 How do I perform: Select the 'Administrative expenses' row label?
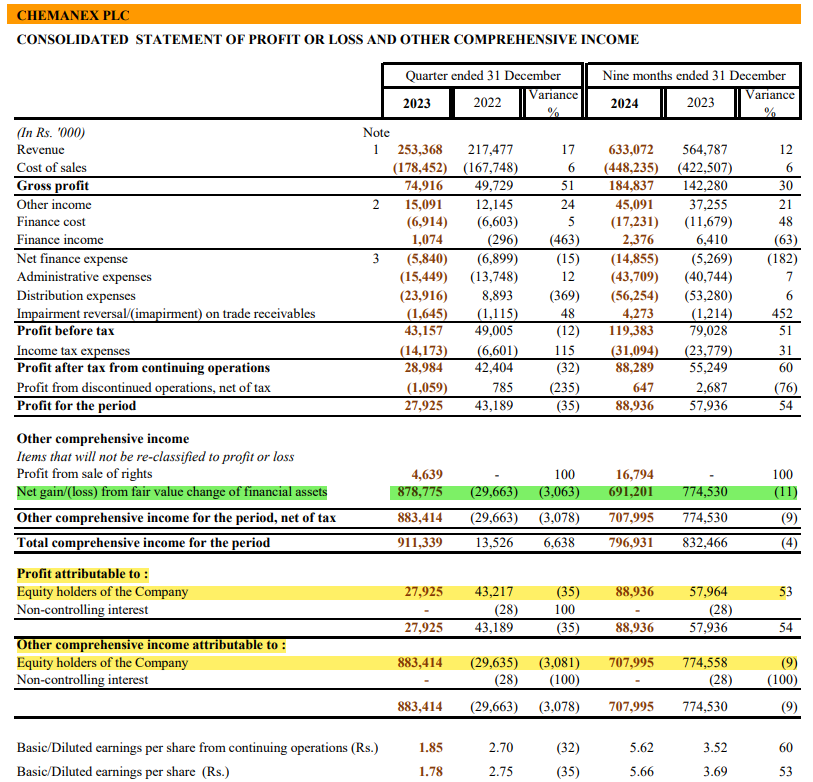coord(84,277)
